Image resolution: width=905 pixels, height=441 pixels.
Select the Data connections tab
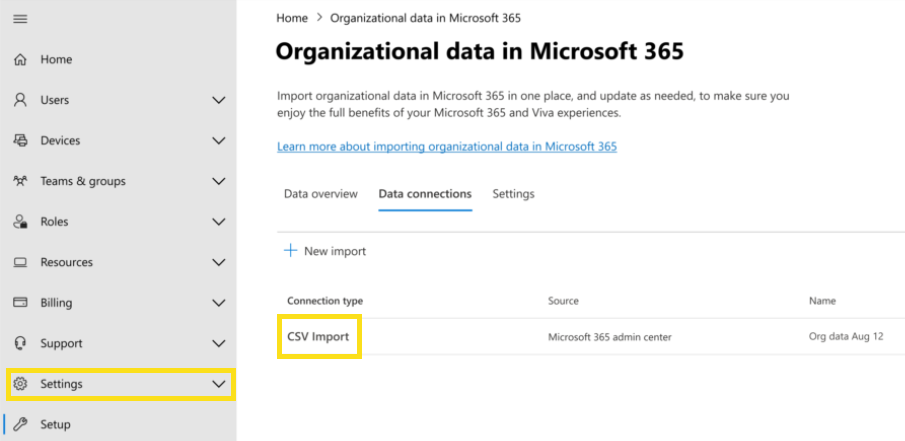(425, 194)
